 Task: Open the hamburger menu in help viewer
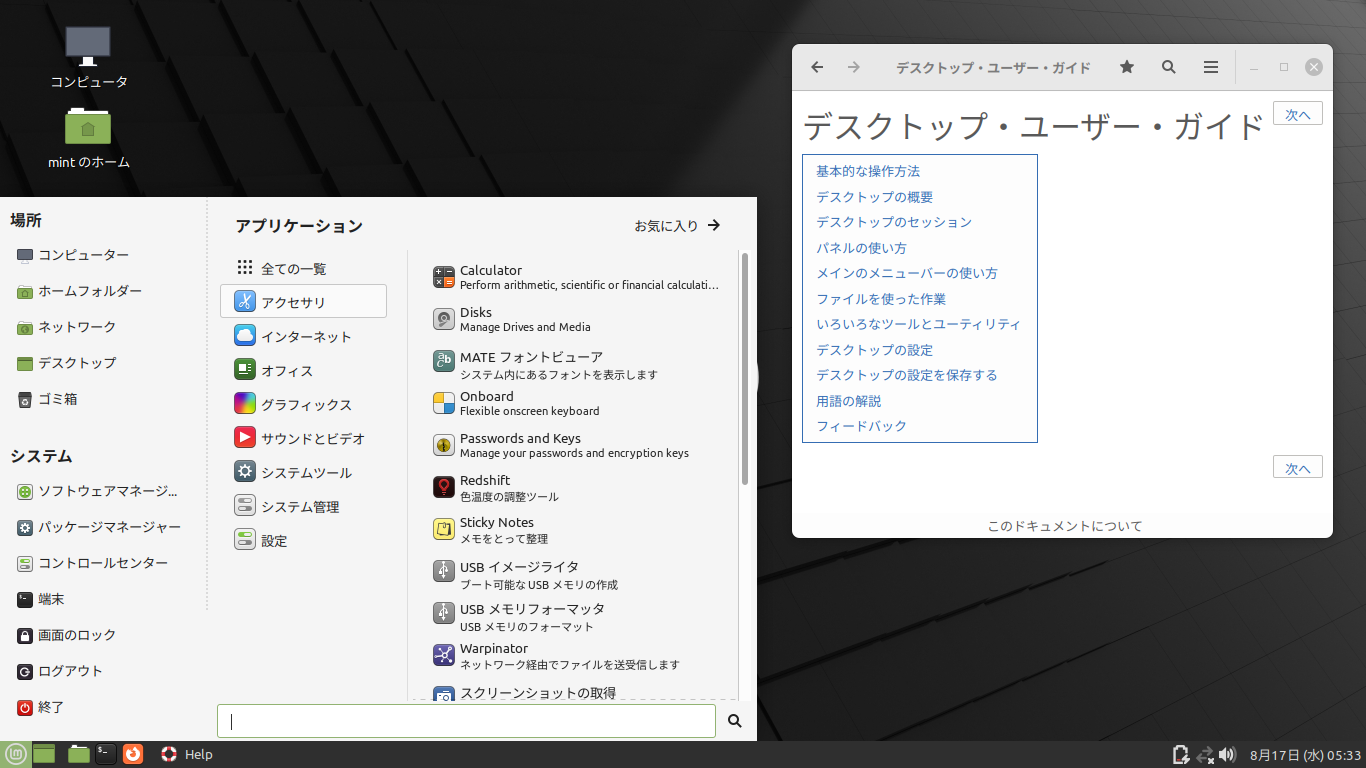point(1211,67)
